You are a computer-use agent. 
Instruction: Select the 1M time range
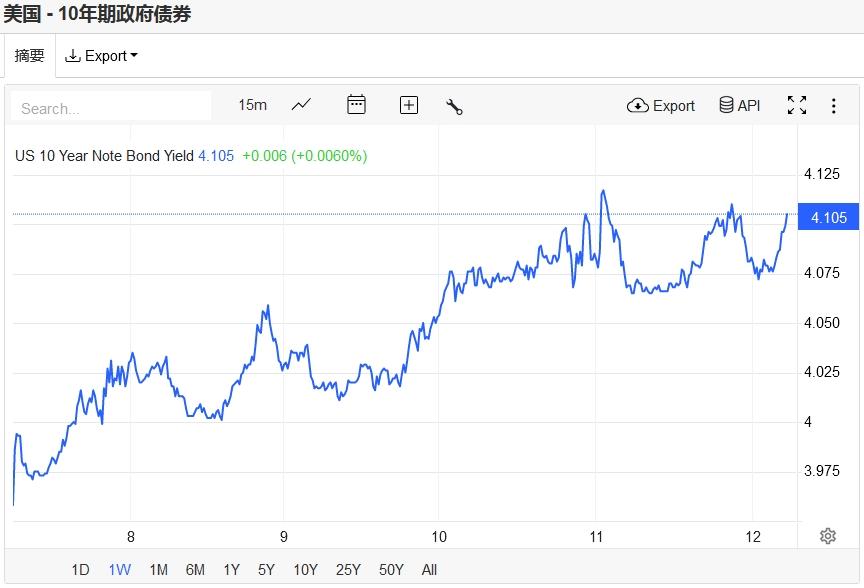pyautogui.click(x=158, y=570)
